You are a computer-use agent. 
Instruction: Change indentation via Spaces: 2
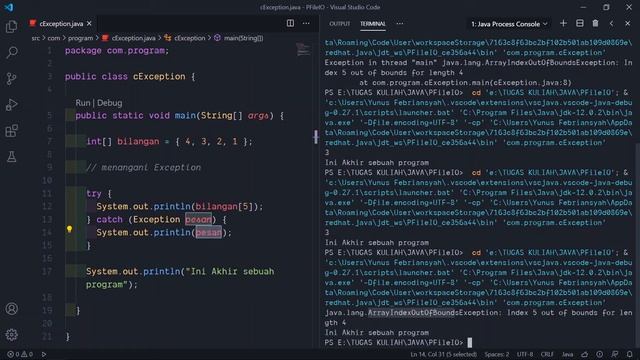point(497,354)
